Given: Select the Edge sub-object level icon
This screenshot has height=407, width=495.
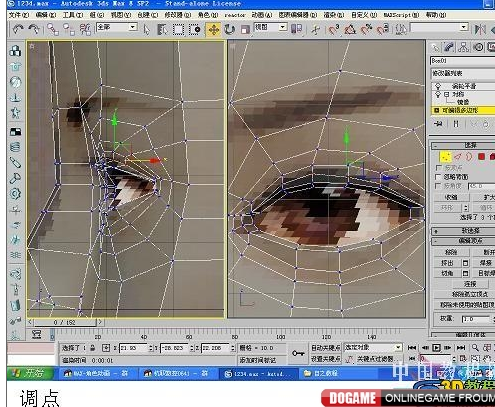Looking at the screenshot, I should pos(458,156).
